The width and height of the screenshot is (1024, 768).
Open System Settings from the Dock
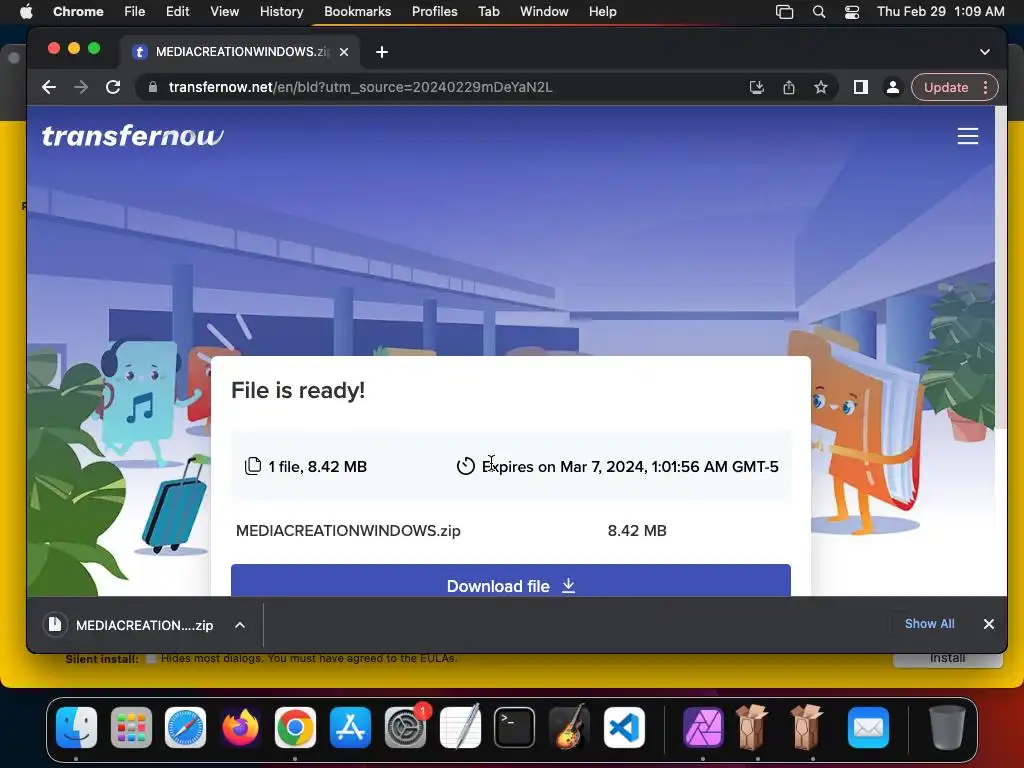405,727
